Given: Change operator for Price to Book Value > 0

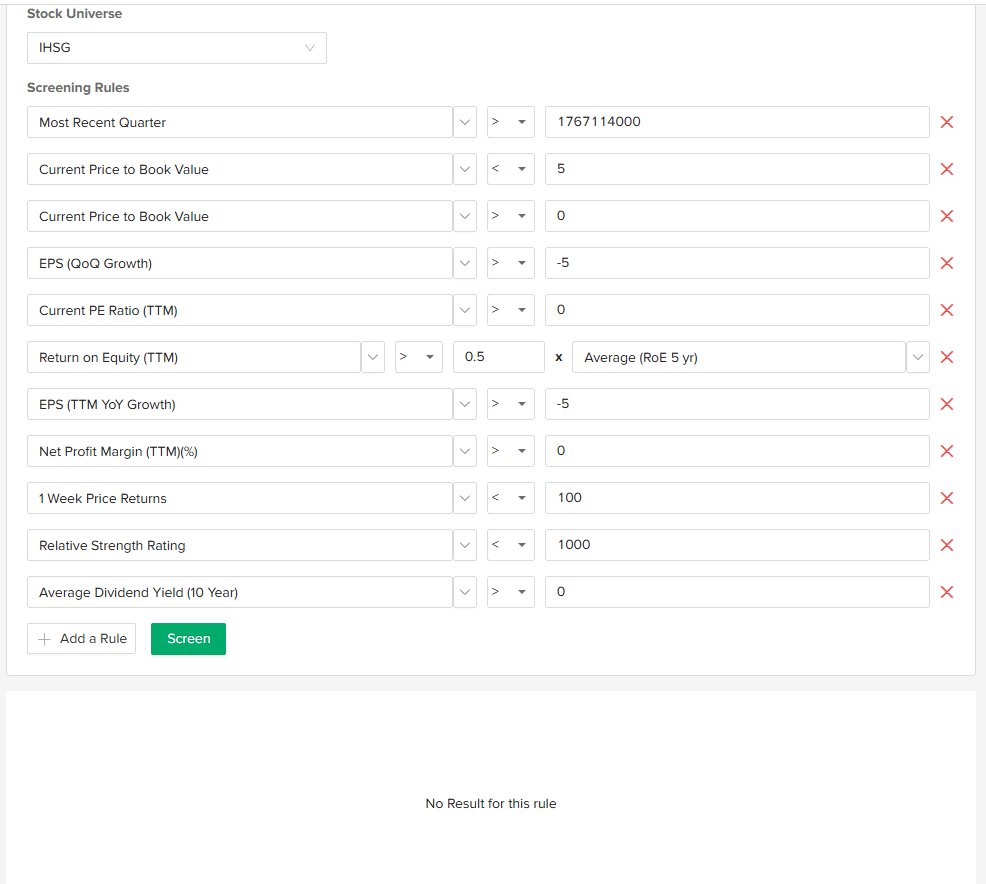Looking at the screenshot, I should 511,216.
